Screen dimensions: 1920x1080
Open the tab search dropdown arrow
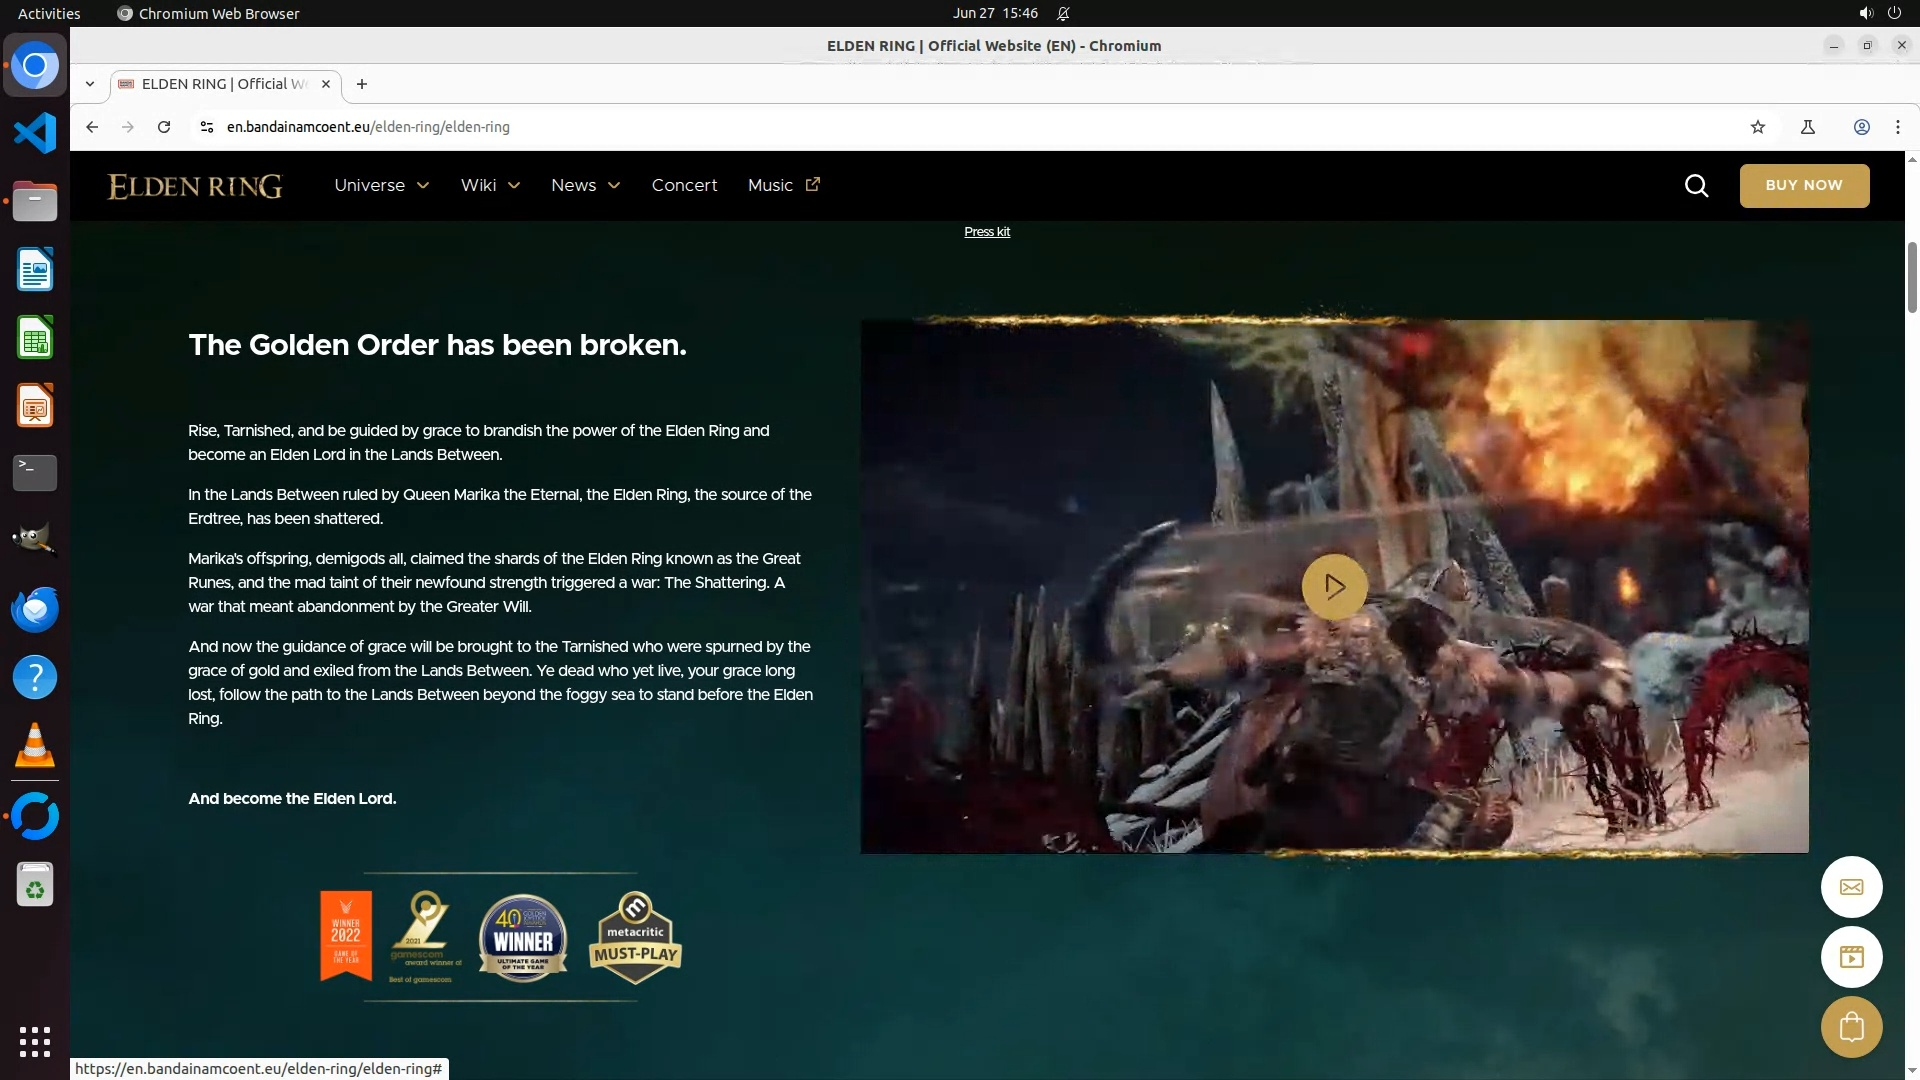(x=90, y=84)
